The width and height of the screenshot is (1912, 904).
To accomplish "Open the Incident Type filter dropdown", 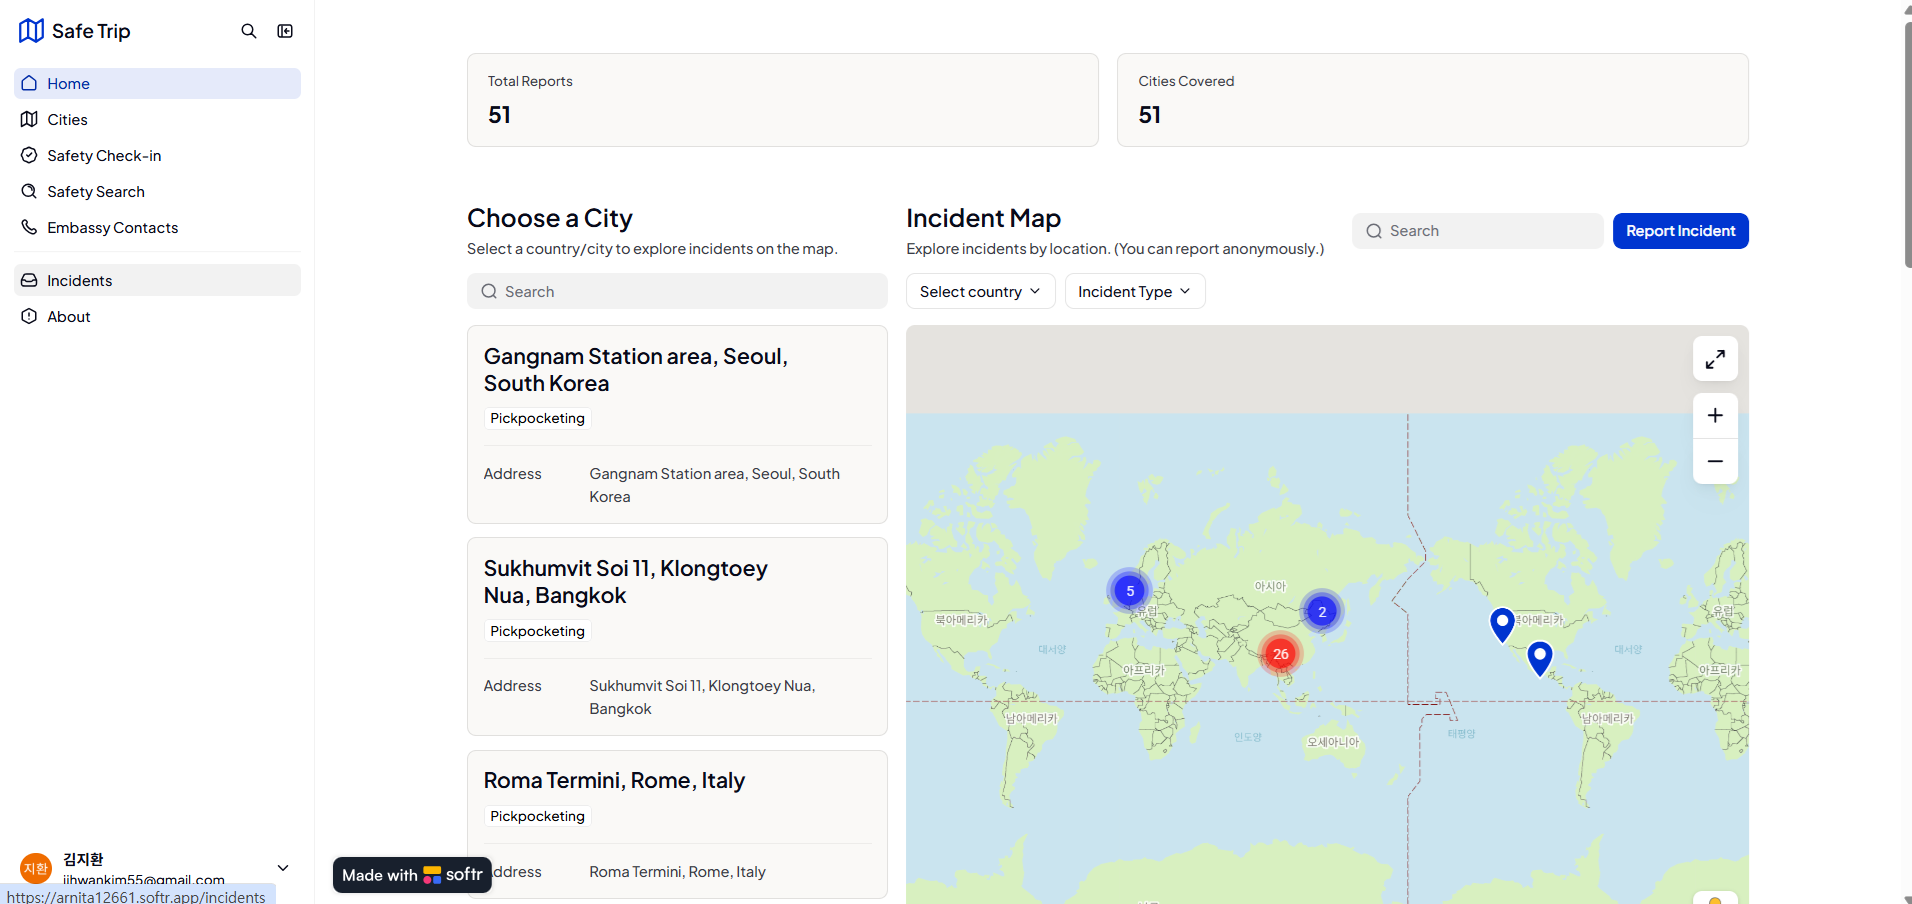I will click(x=1134, y=292).
